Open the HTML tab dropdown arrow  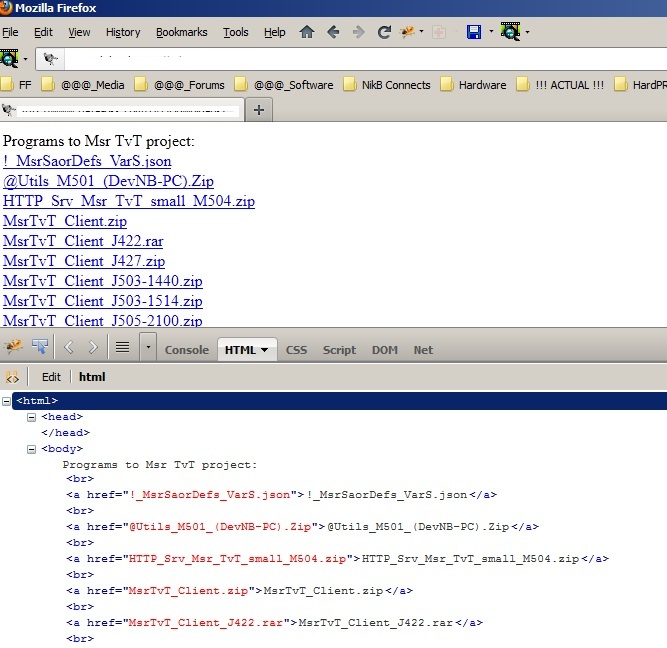(265, 350)
